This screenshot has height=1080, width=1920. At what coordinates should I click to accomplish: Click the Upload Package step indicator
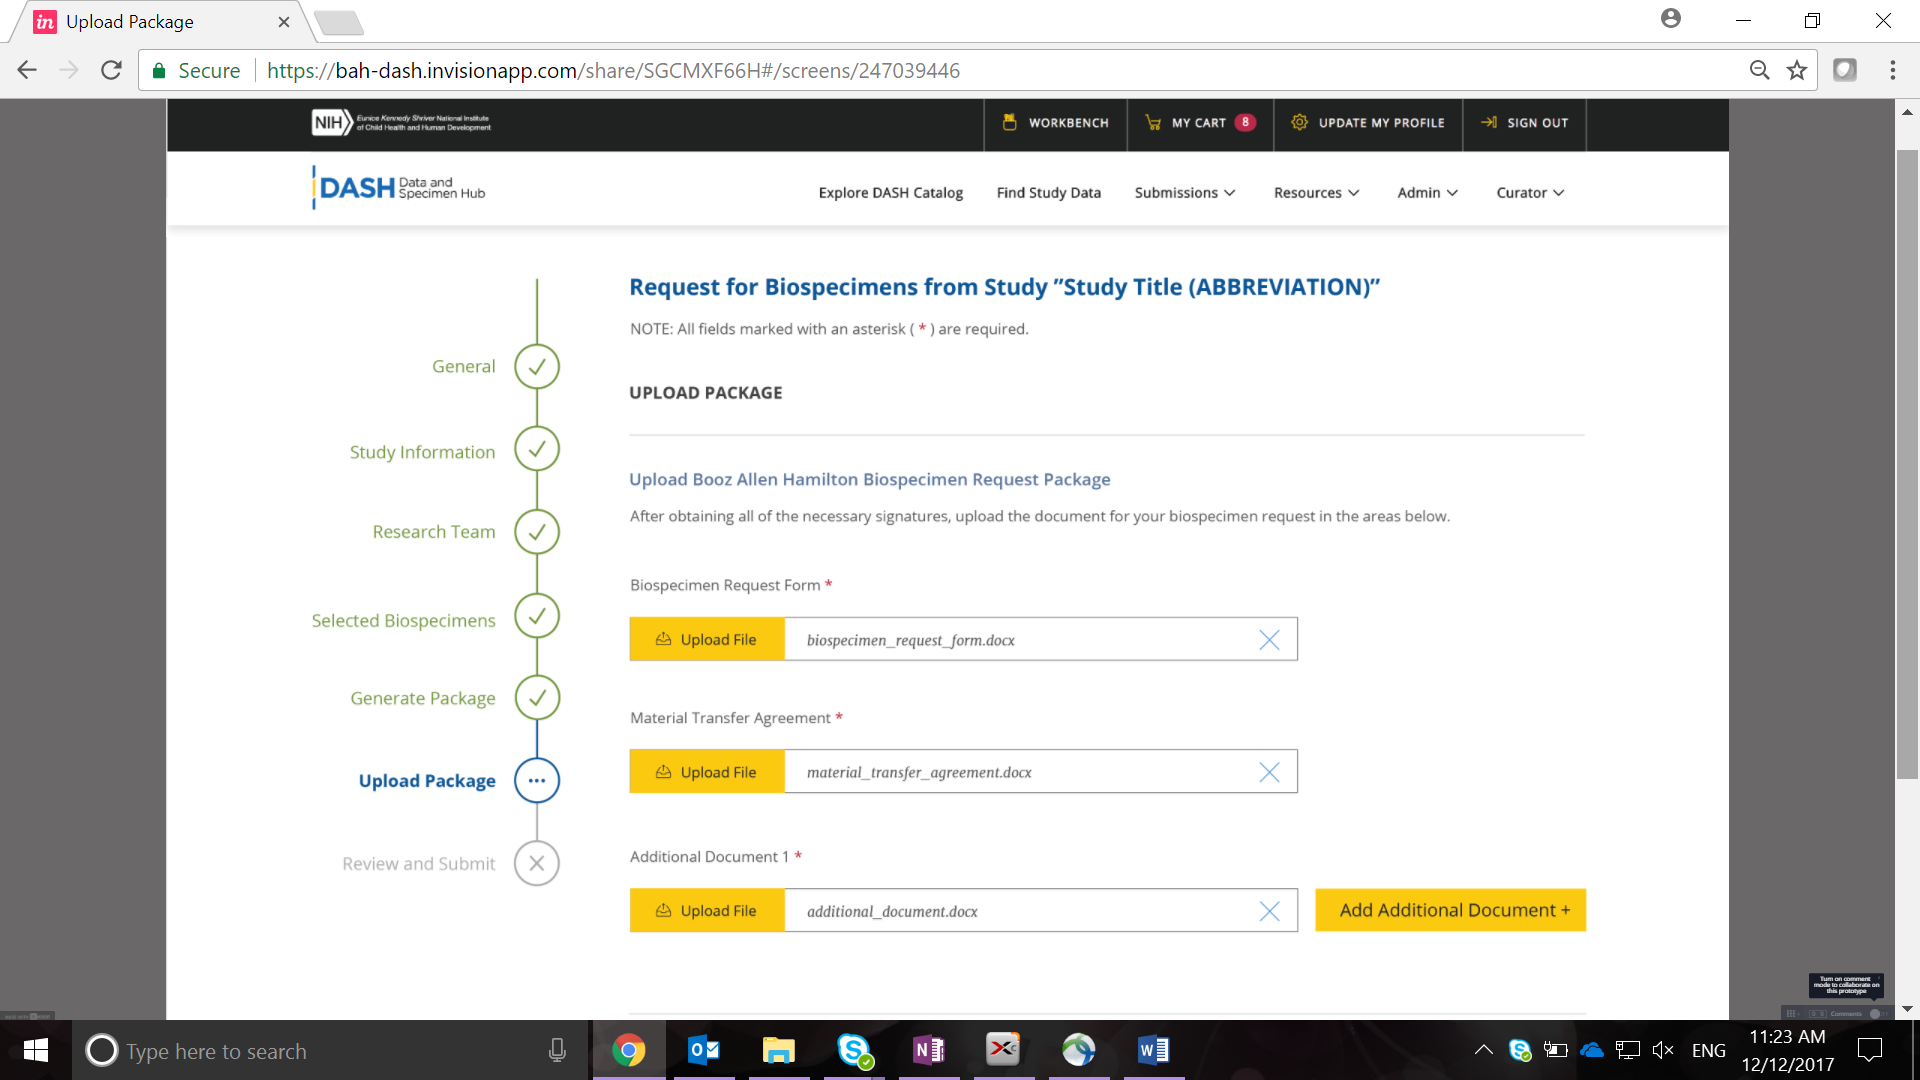pos(537,780)
